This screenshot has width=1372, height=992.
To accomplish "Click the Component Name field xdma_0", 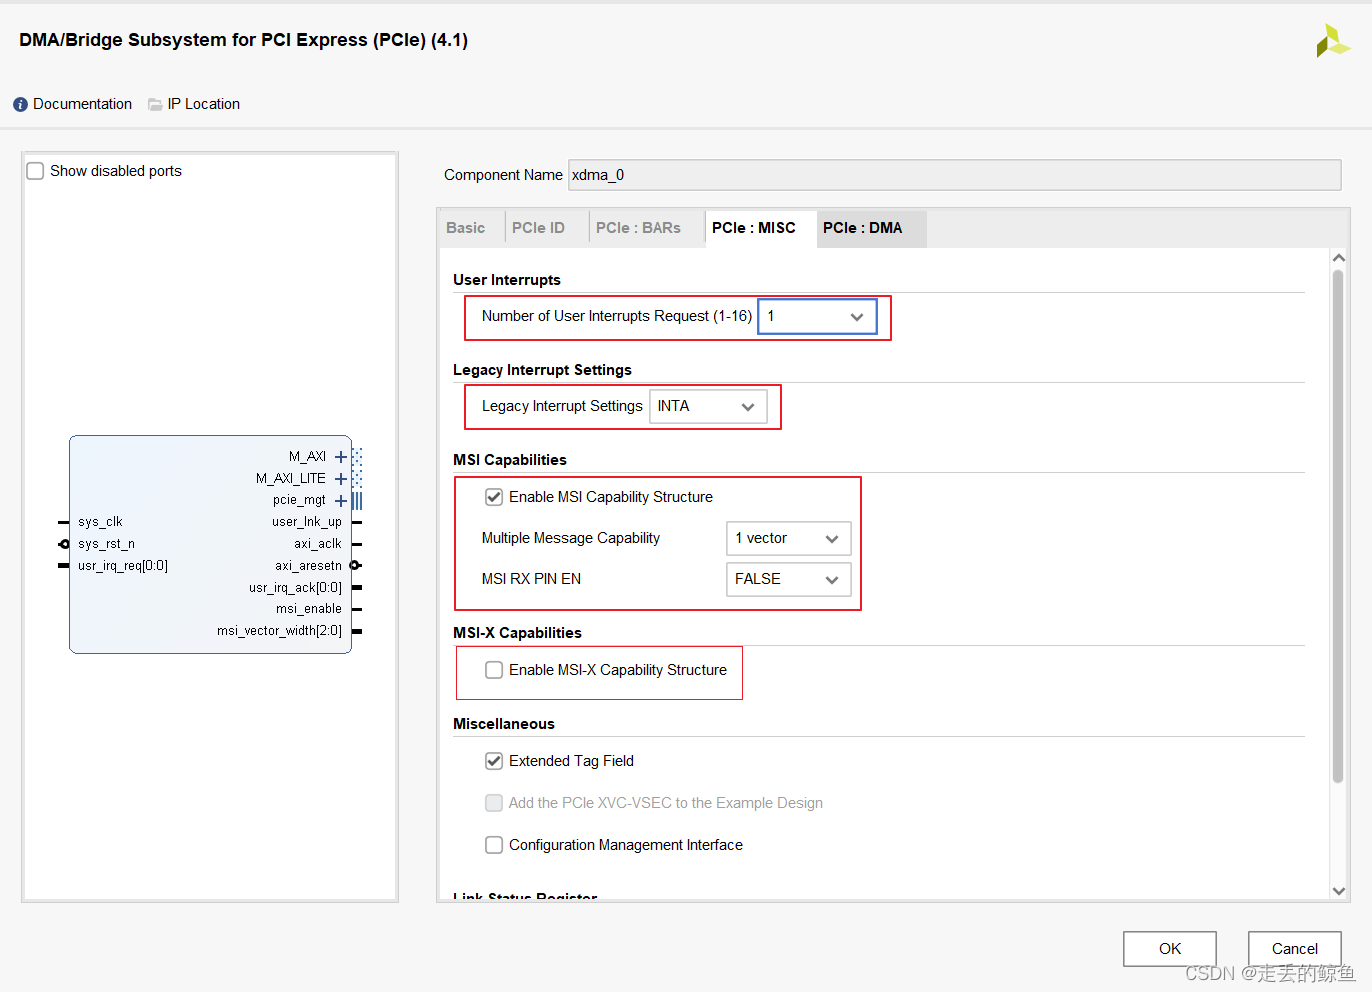I will 954,175.
